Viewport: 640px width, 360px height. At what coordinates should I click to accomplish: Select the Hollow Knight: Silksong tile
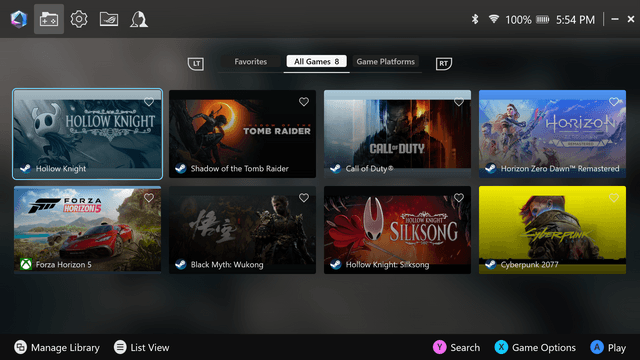coord(397,230)
